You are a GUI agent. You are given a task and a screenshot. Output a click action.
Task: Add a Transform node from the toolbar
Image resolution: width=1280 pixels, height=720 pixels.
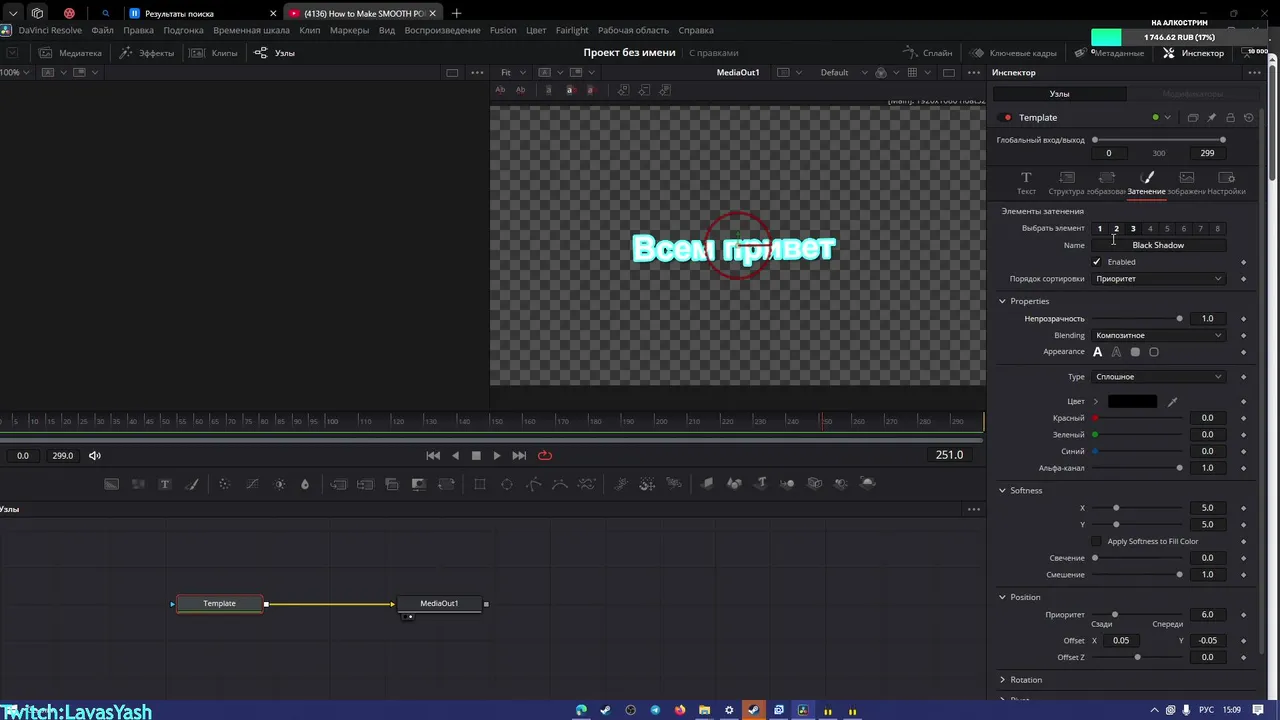click(446, 484)
